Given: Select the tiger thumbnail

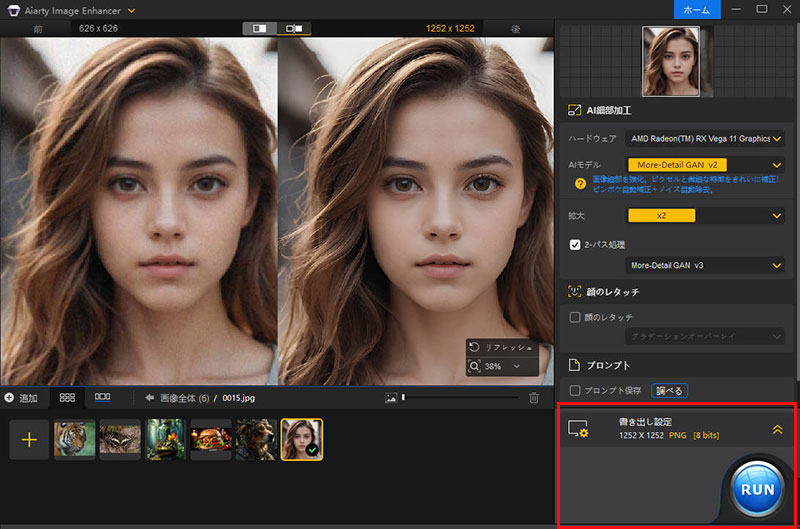Looking at the screenshot, I should (74, 439).
